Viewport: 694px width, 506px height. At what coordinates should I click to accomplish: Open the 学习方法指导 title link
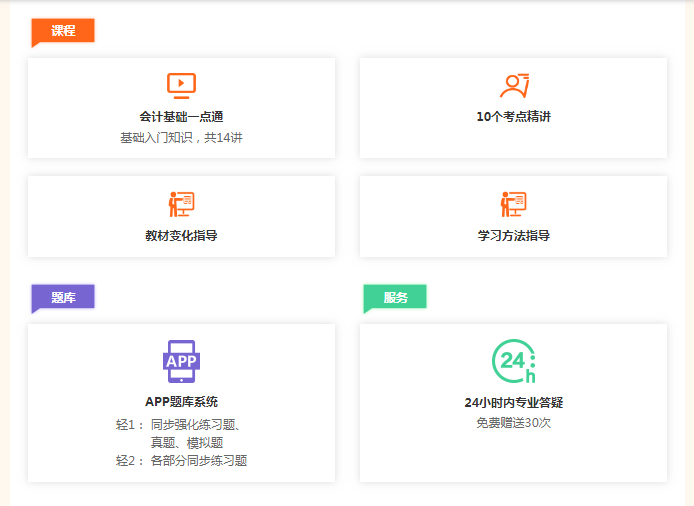(x=513, y=236)
